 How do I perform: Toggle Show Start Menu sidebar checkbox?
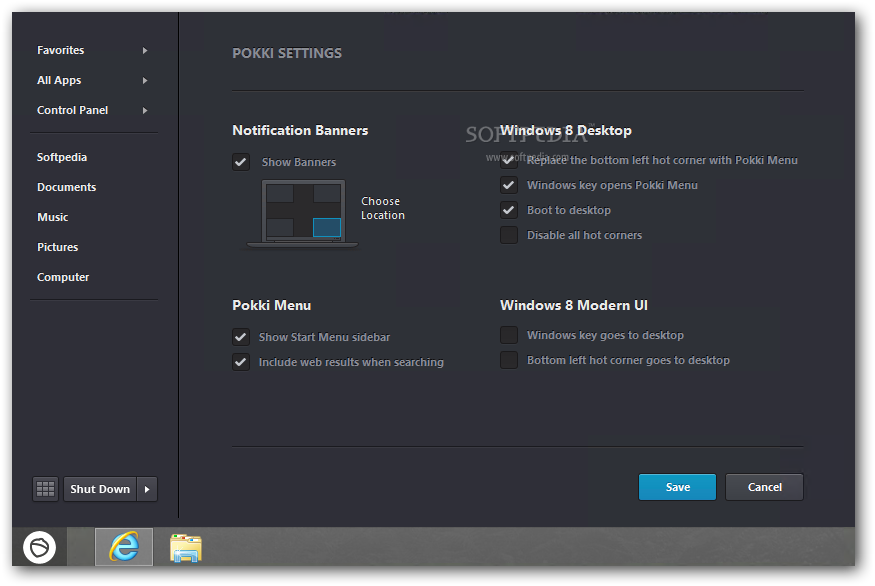(x=241, y=337)
